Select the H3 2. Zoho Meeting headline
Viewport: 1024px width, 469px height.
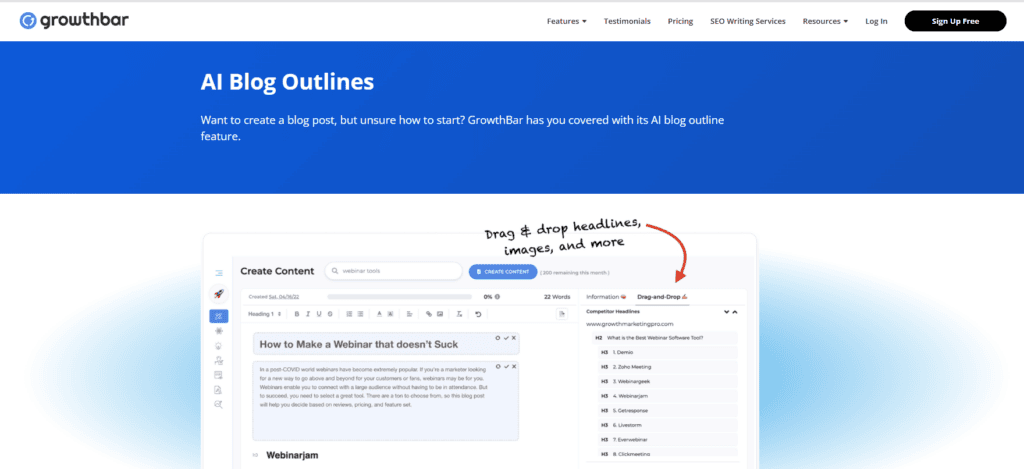[x=667, y=366]
